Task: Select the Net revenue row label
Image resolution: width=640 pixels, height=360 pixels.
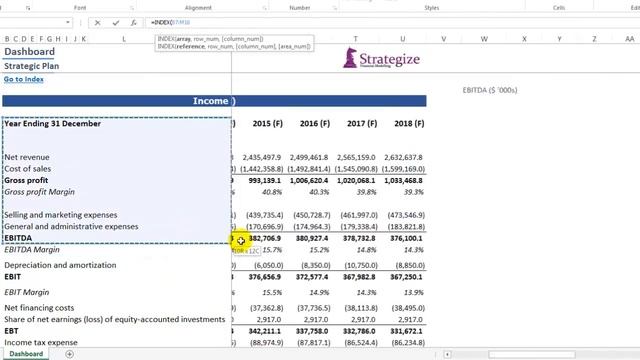Action: 27,157
